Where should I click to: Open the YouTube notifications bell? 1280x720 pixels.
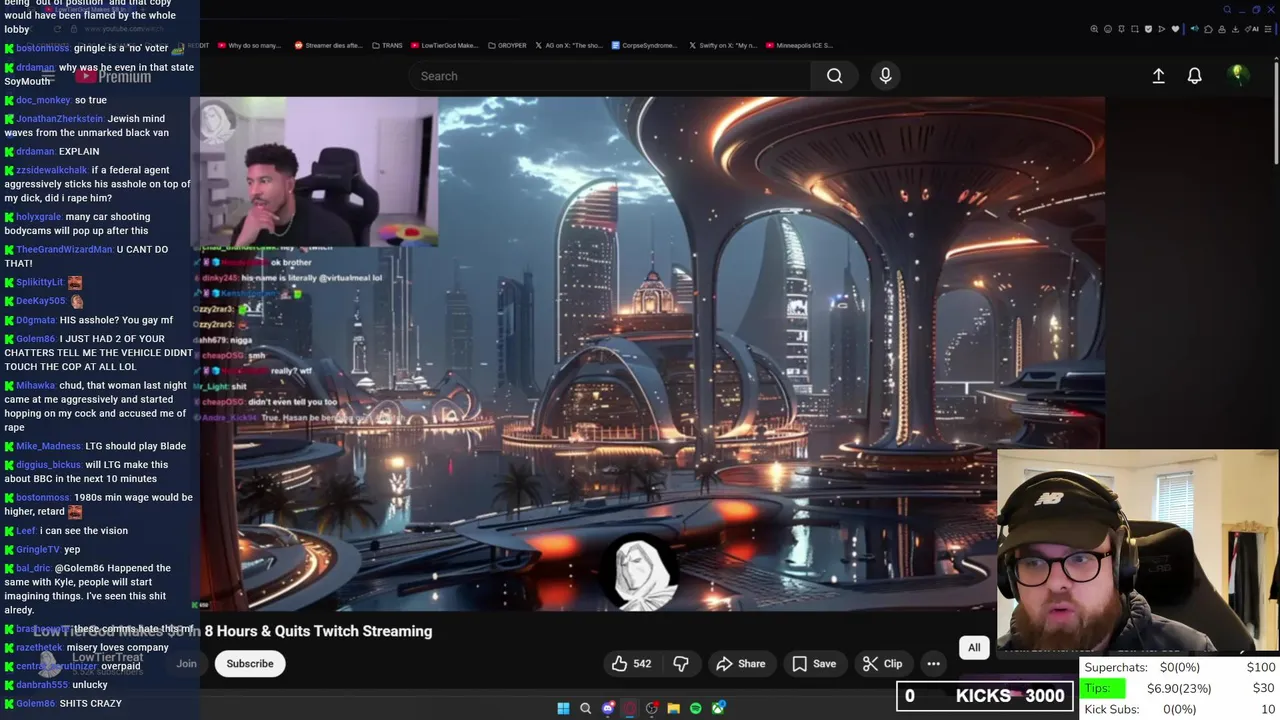pos(1194,76)
